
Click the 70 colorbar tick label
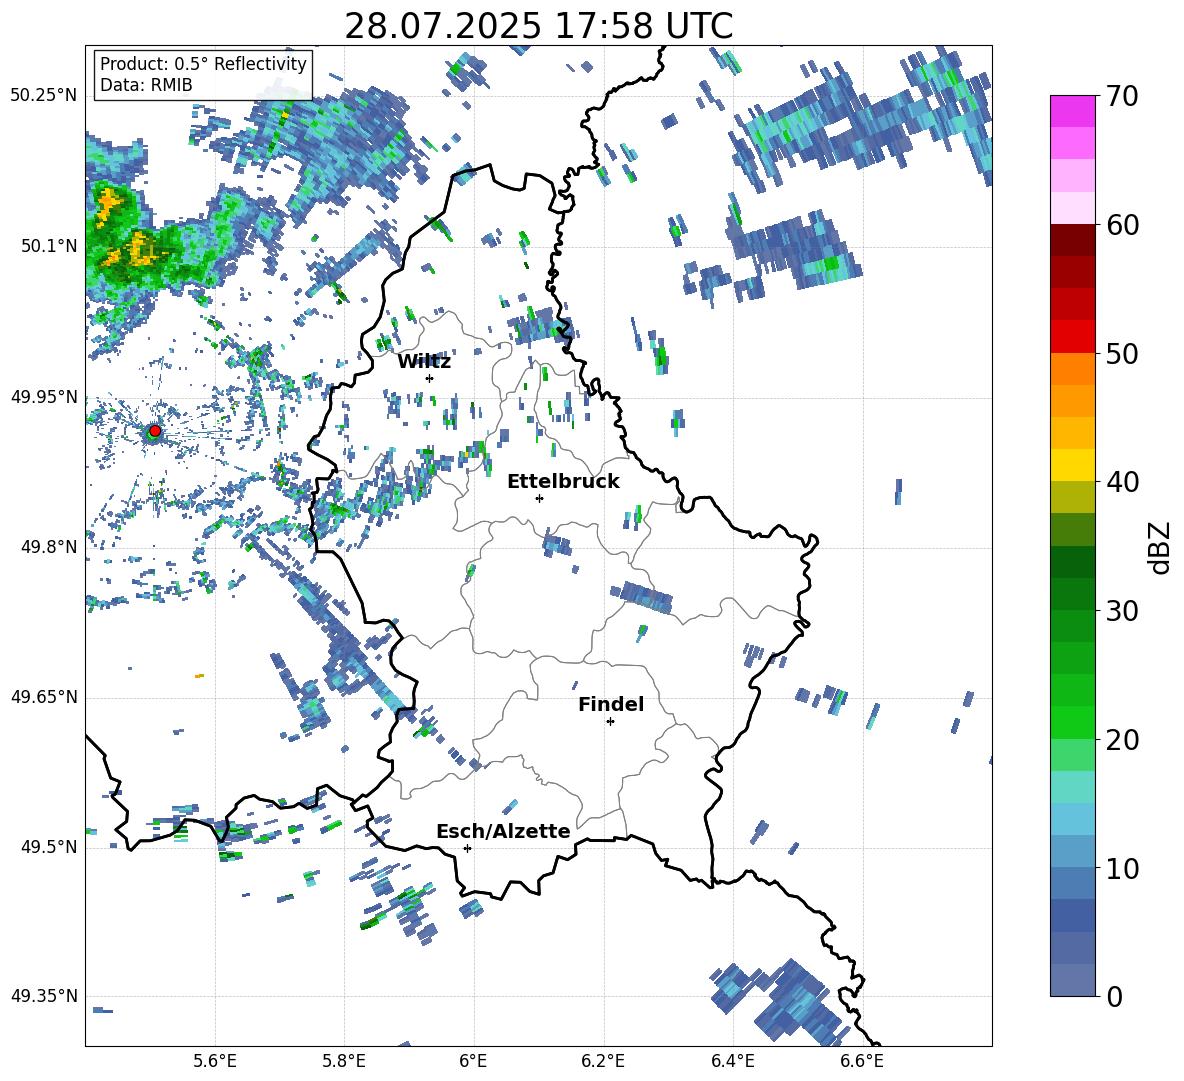(1121, 97)
